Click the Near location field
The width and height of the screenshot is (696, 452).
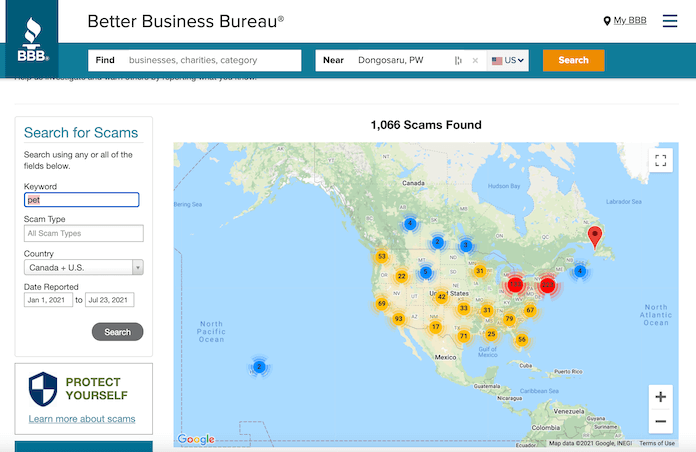[402, 60]
